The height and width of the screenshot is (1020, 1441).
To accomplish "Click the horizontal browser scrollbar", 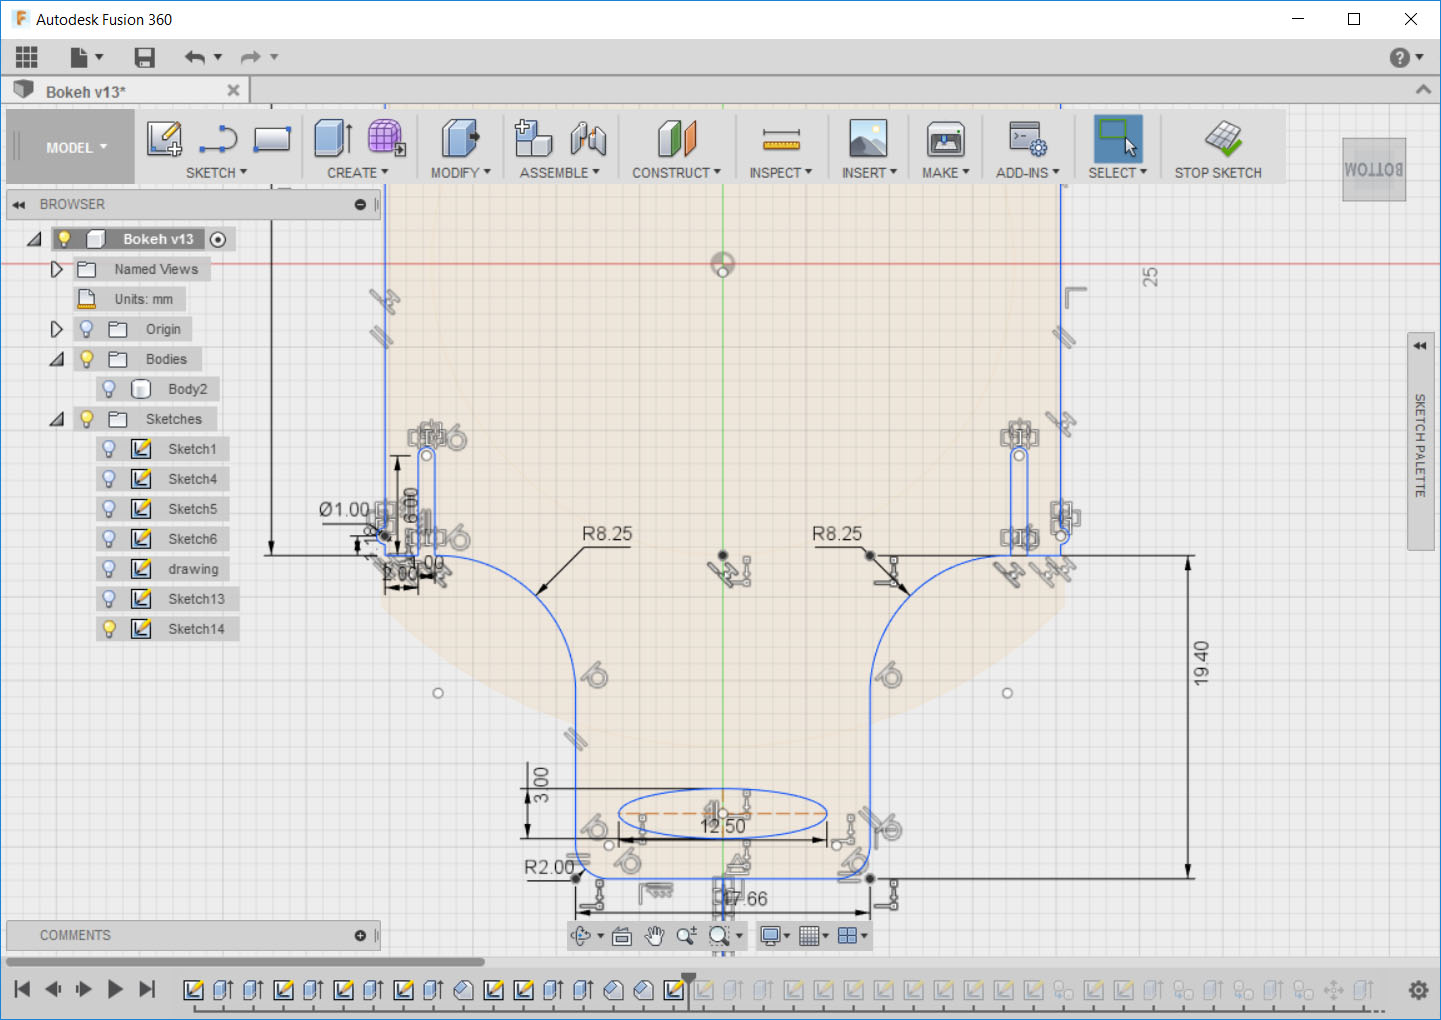I will coord(245,962).
